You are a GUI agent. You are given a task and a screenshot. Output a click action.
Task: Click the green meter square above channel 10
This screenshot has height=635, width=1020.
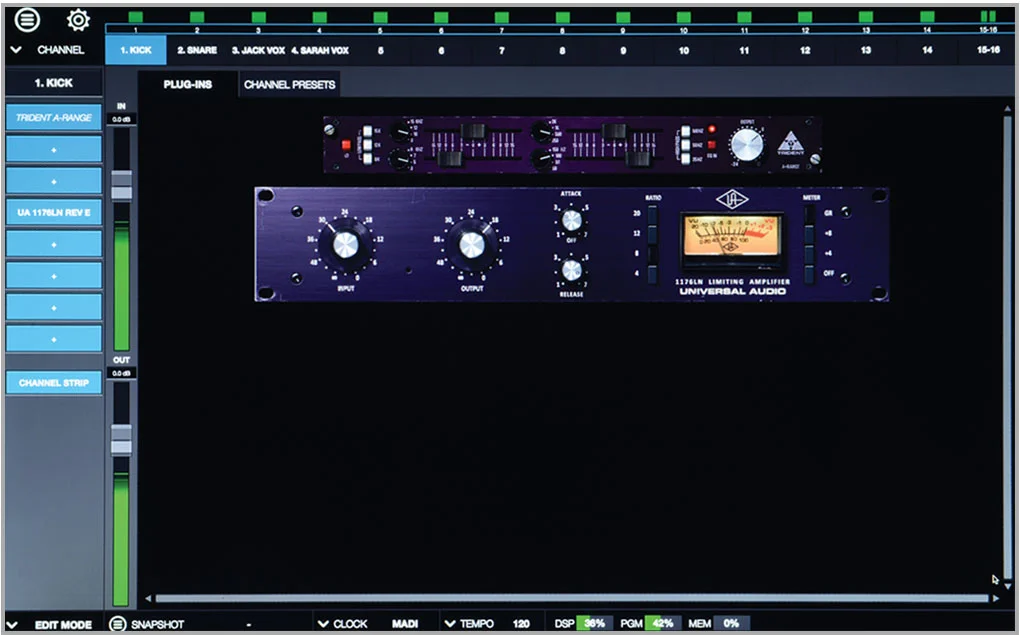[x=684, y=17]
